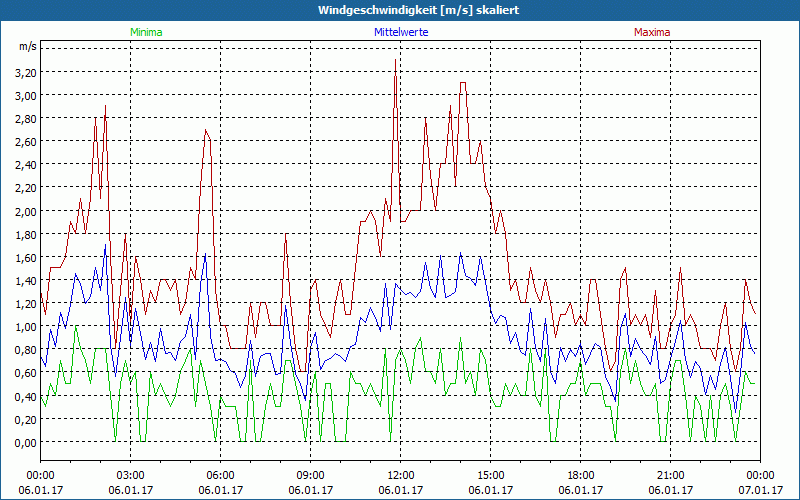This screenshot has width=800, height=500.
Task: Click the chart title Windgeschwindigkeit [m/s] skaliert
Action: coord(418,10)
